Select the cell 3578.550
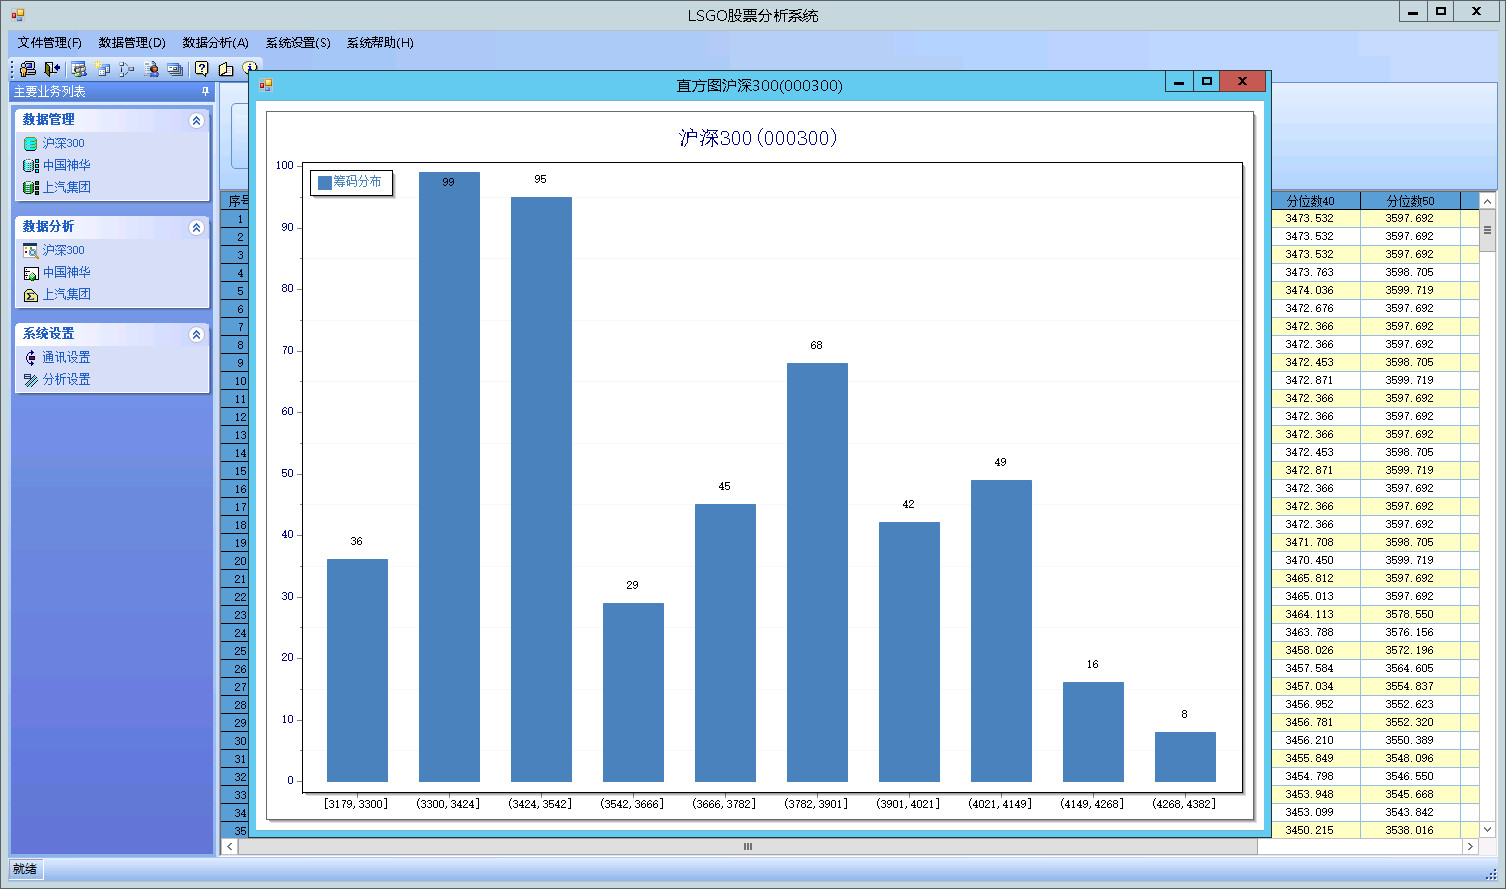The height and width of the screenshot is (889, 1506). pyautogui.click(x=1410, y=614)
